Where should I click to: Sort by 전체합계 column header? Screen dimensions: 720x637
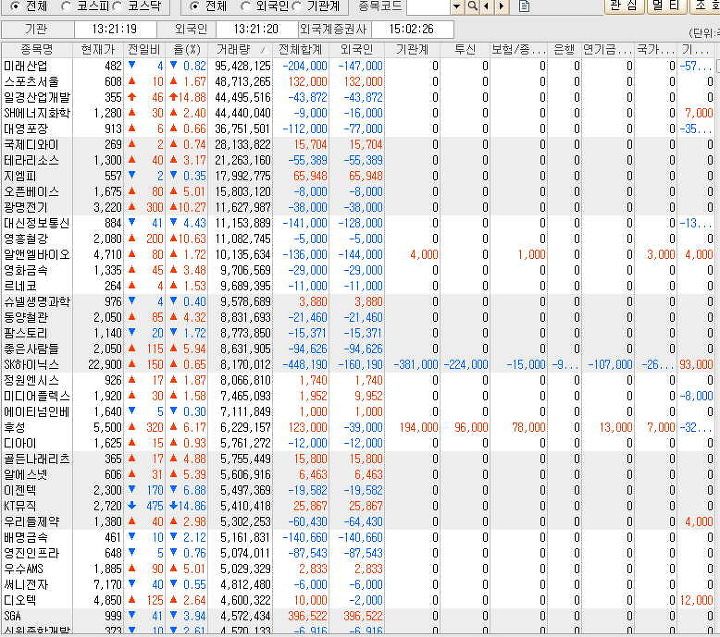tap(300, 49)
